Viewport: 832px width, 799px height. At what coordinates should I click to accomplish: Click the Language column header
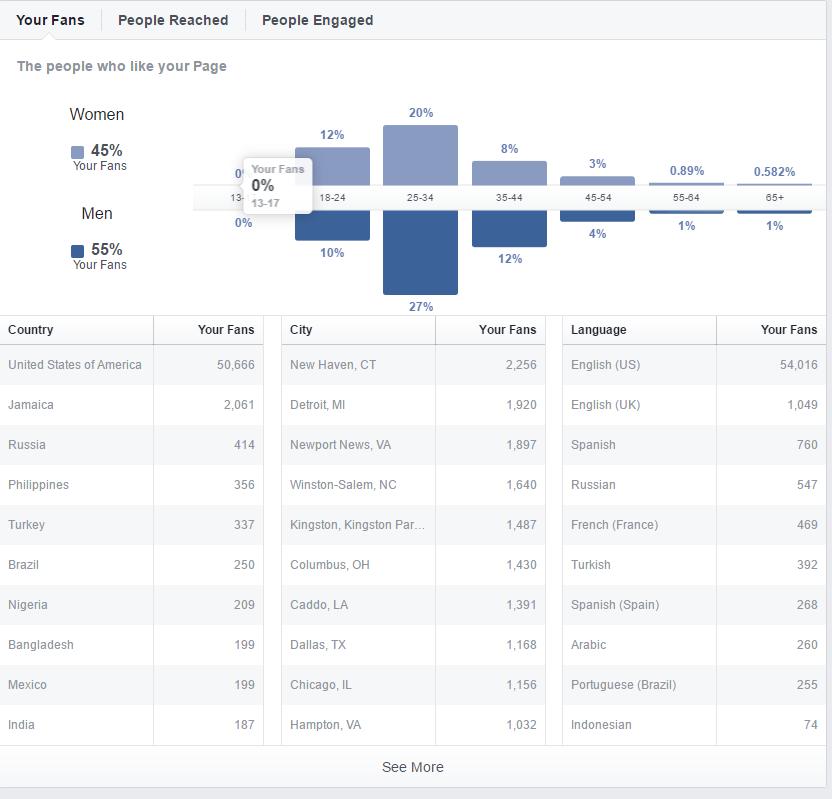[x=599, y=330]
